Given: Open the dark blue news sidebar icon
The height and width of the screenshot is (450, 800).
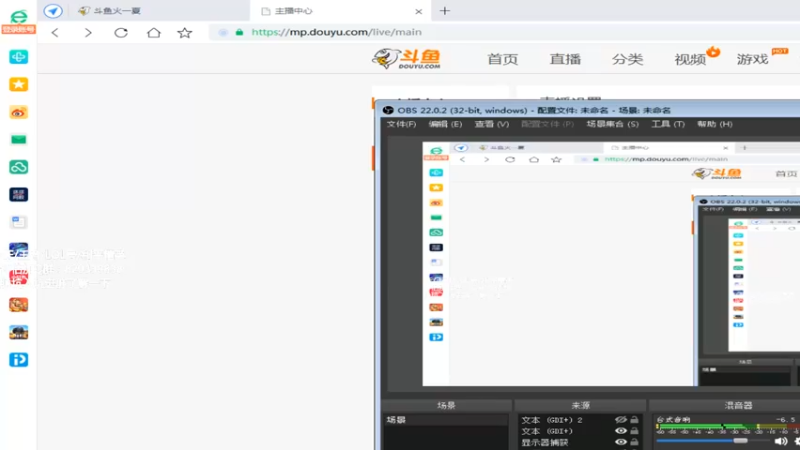Looking at the screenshot, I should pos(18,194).
